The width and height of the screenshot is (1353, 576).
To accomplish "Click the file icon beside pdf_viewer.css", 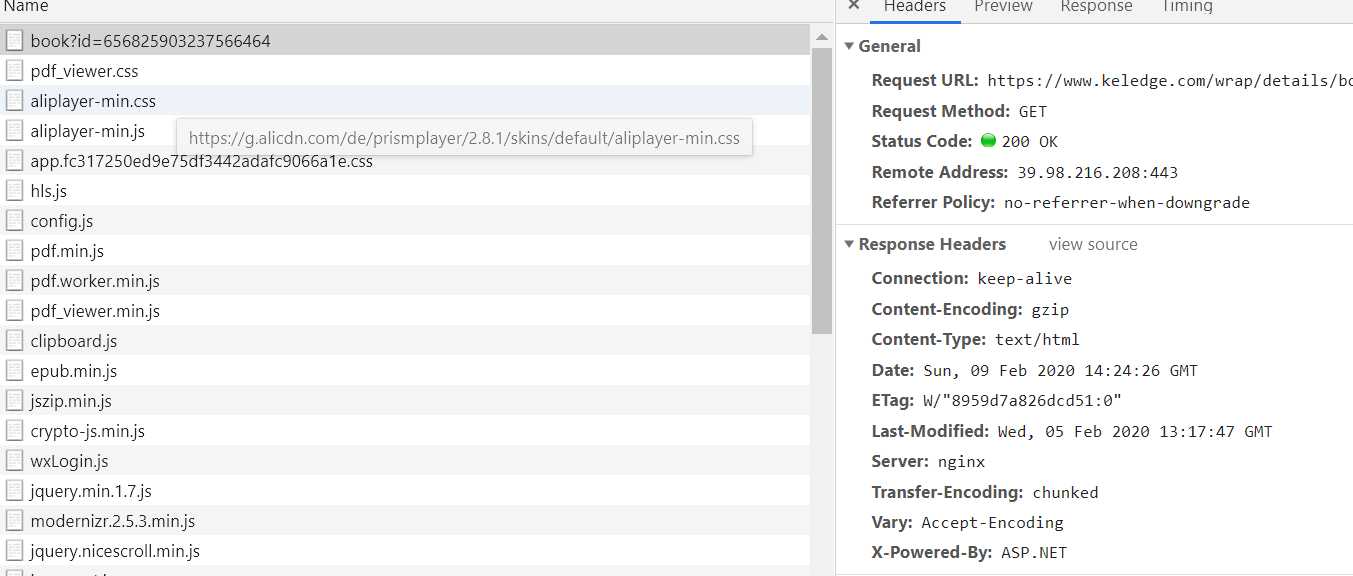I will 14,71.
